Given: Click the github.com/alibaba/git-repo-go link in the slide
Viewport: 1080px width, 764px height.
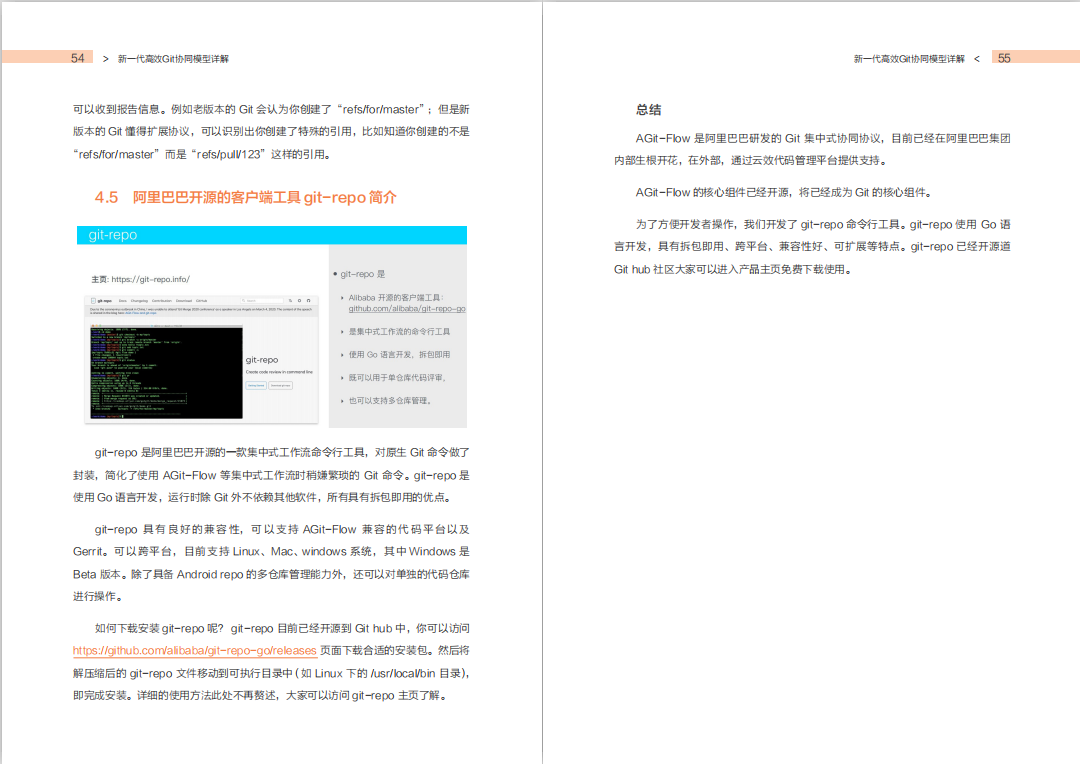Looking at the screenshot, I should (x=407, y=309).
